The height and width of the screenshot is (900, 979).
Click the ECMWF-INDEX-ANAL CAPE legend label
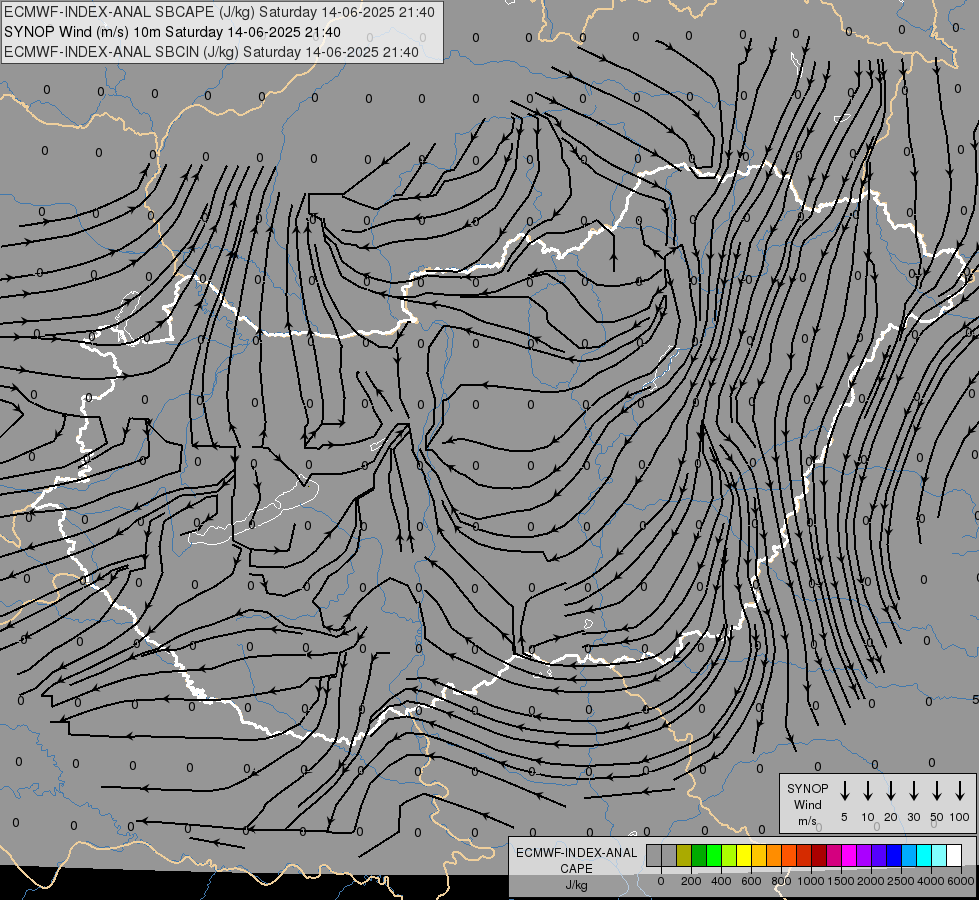[576, 860]
